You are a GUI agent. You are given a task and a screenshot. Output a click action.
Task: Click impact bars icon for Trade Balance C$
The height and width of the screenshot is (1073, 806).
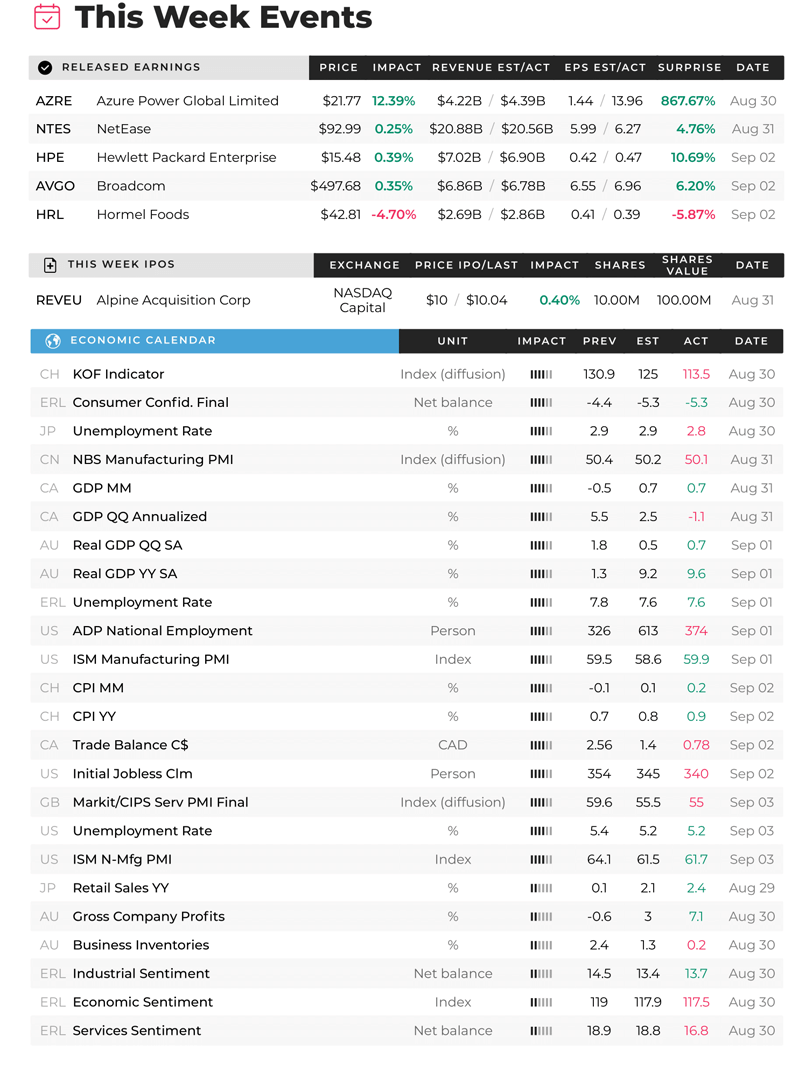point(541,745)
